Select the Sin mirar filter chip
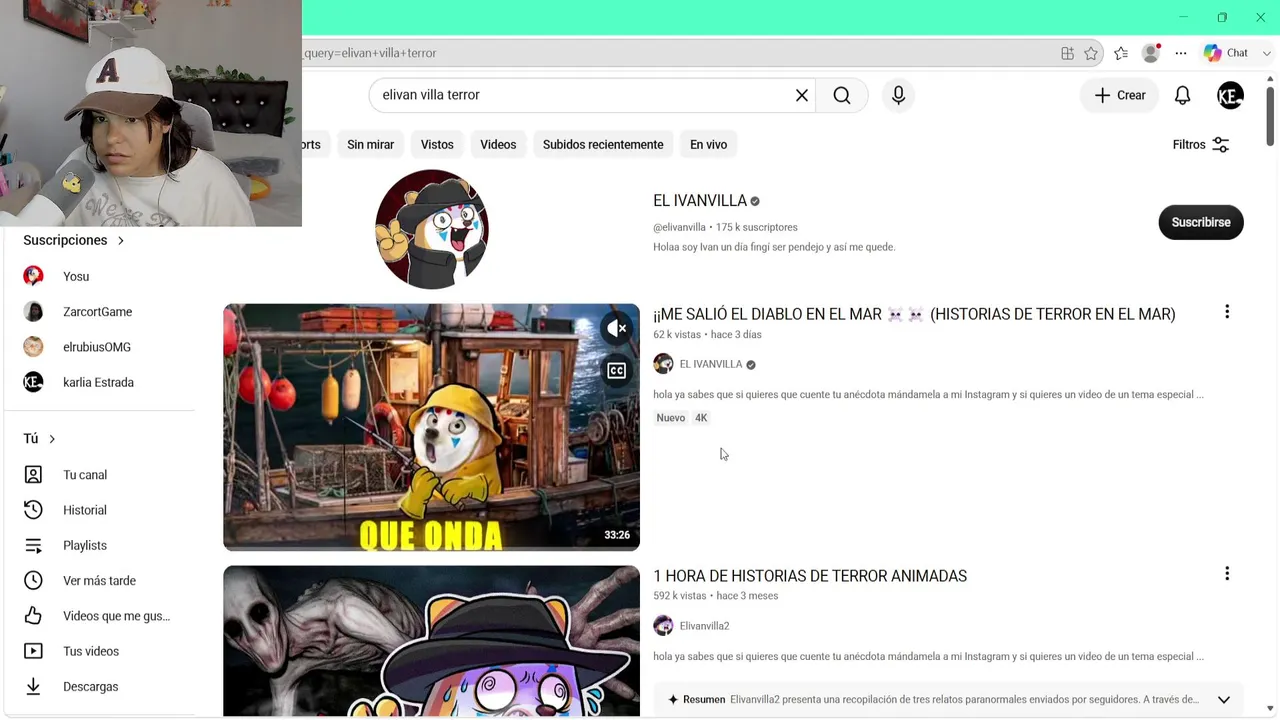1280x720 pixels. pos(370,145)
